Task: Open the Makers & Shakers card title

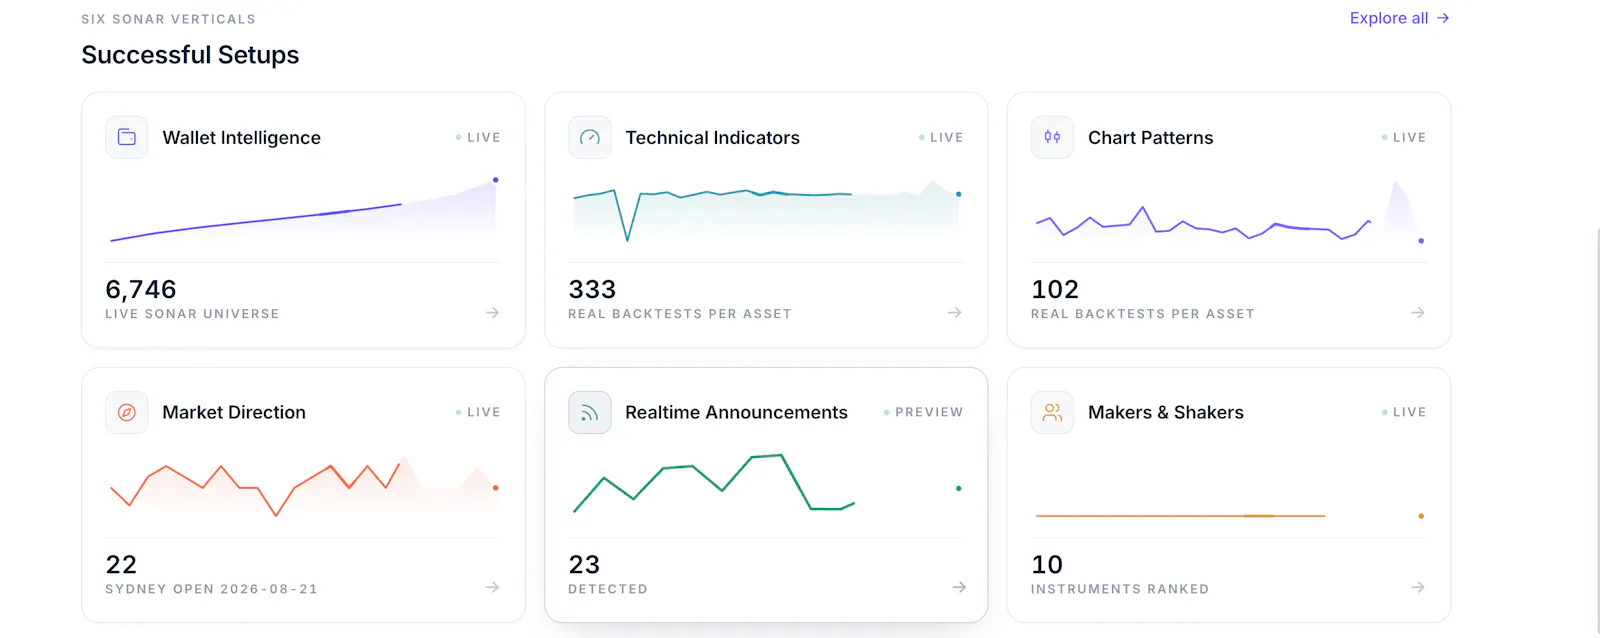Action: point(1166,412)
